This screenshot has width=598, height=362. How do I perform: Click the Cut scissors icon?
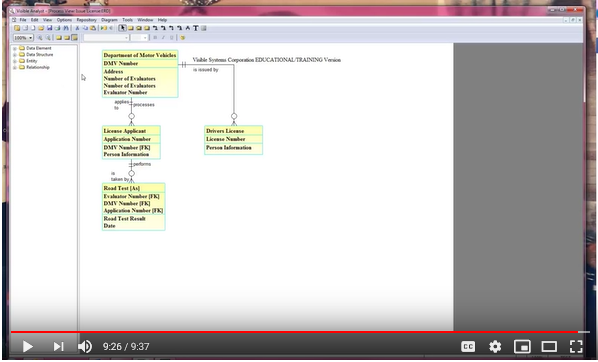click(x=77, y=28)
